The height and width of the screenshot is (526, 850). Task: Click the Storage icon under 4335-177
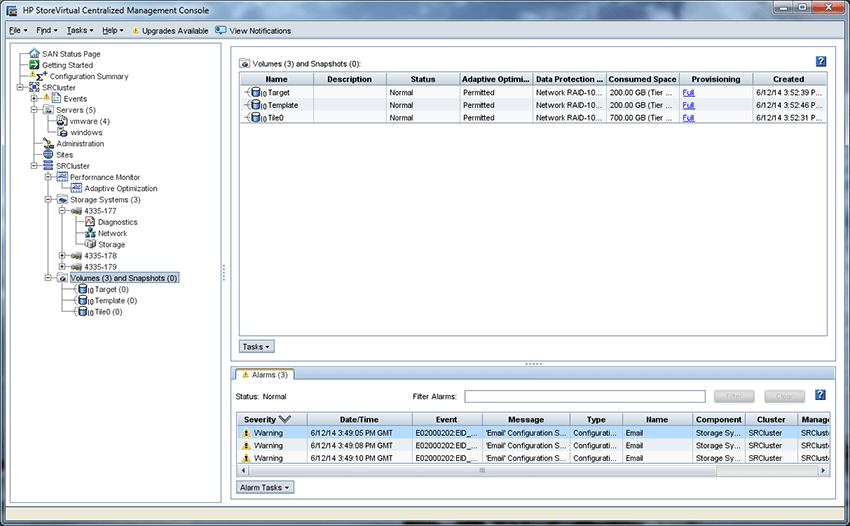point(90,244)
